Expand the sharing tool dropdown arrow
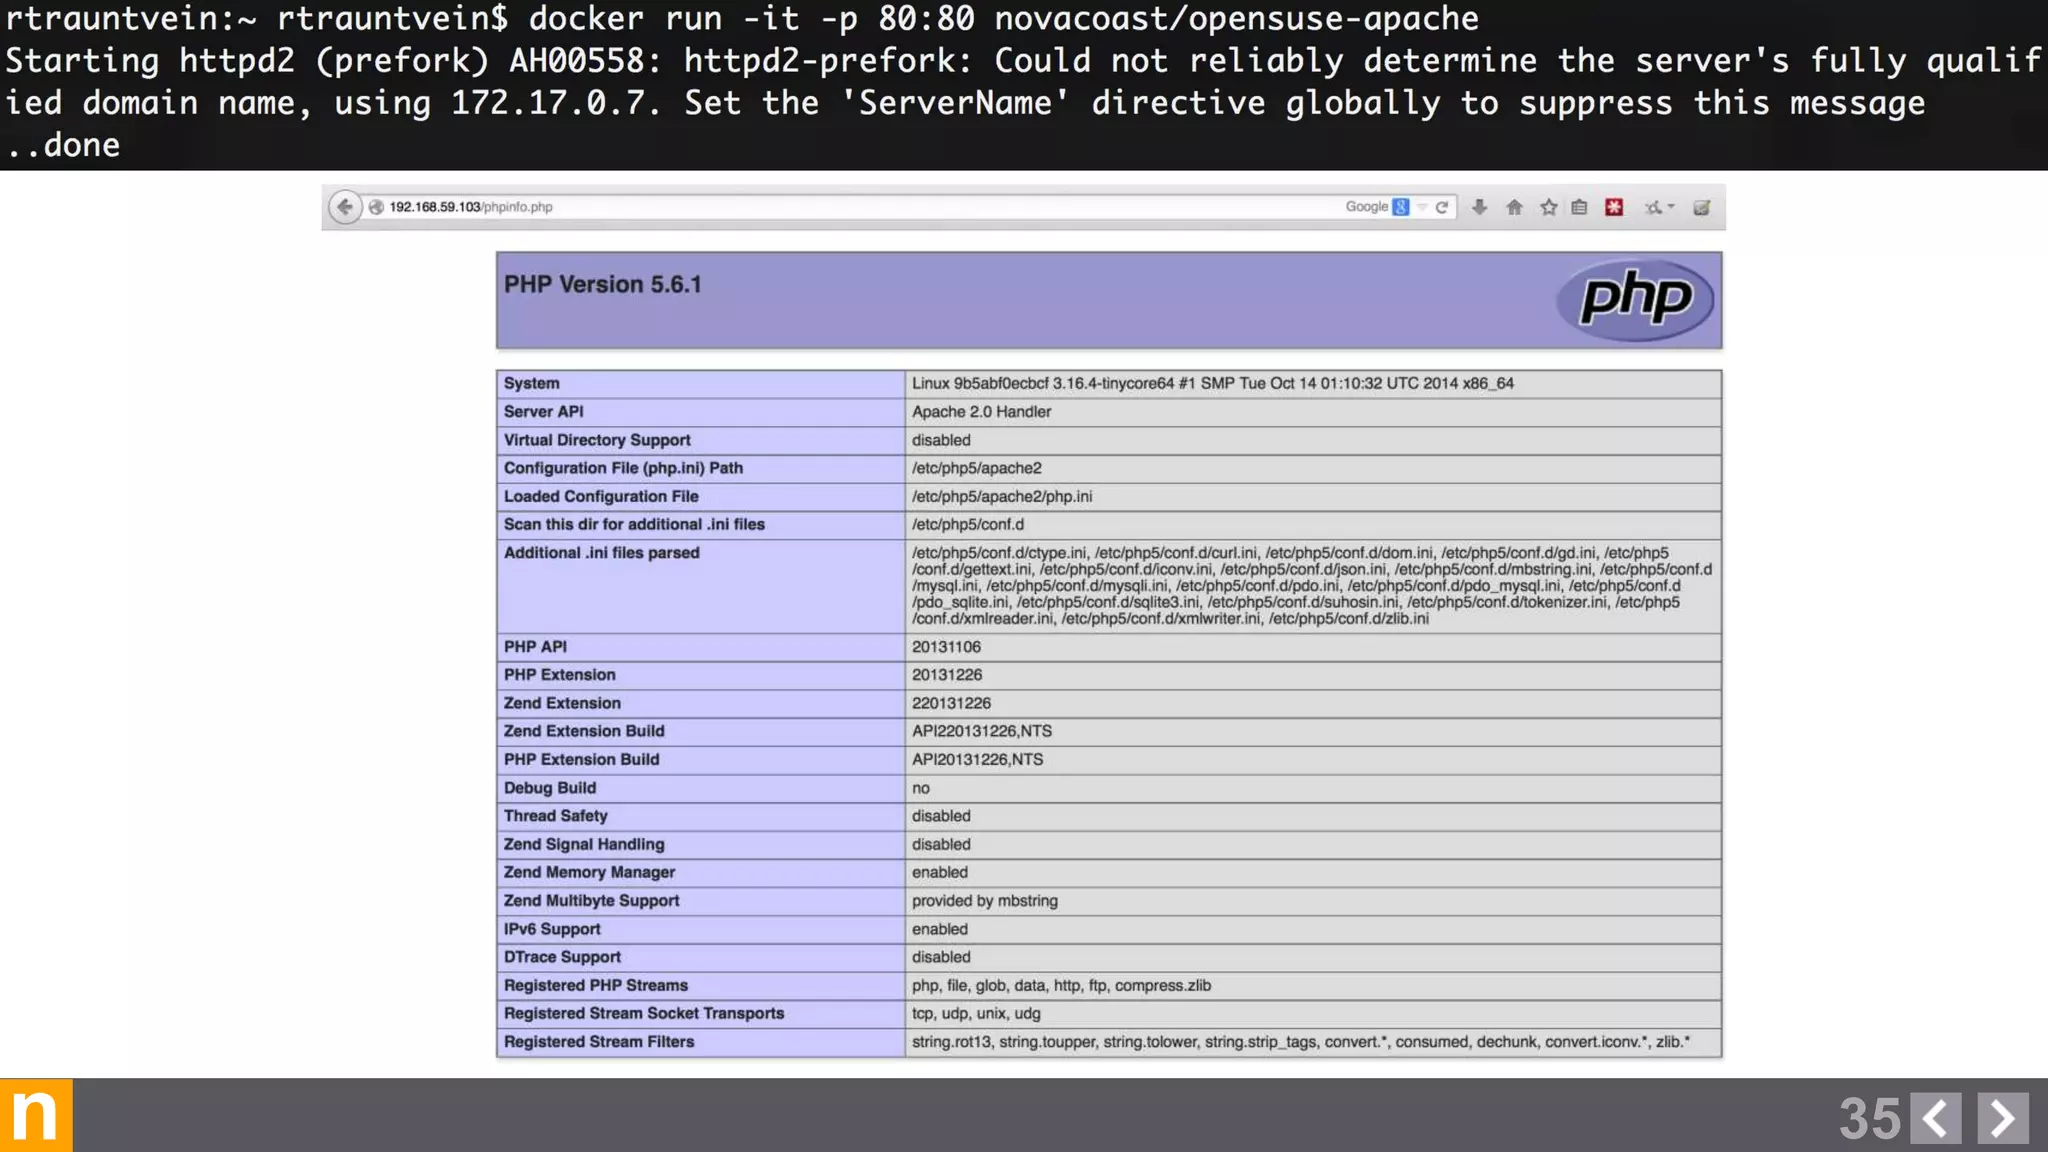The image size is (2048, 1152). coord(1671,207)
